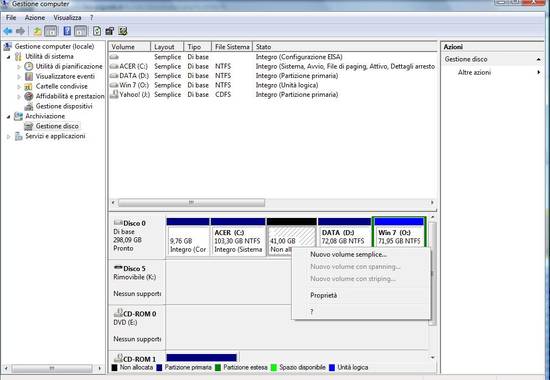Collapse the Utilità di sistema tree node
550x380 pixels.
click(x=8, y=57)
